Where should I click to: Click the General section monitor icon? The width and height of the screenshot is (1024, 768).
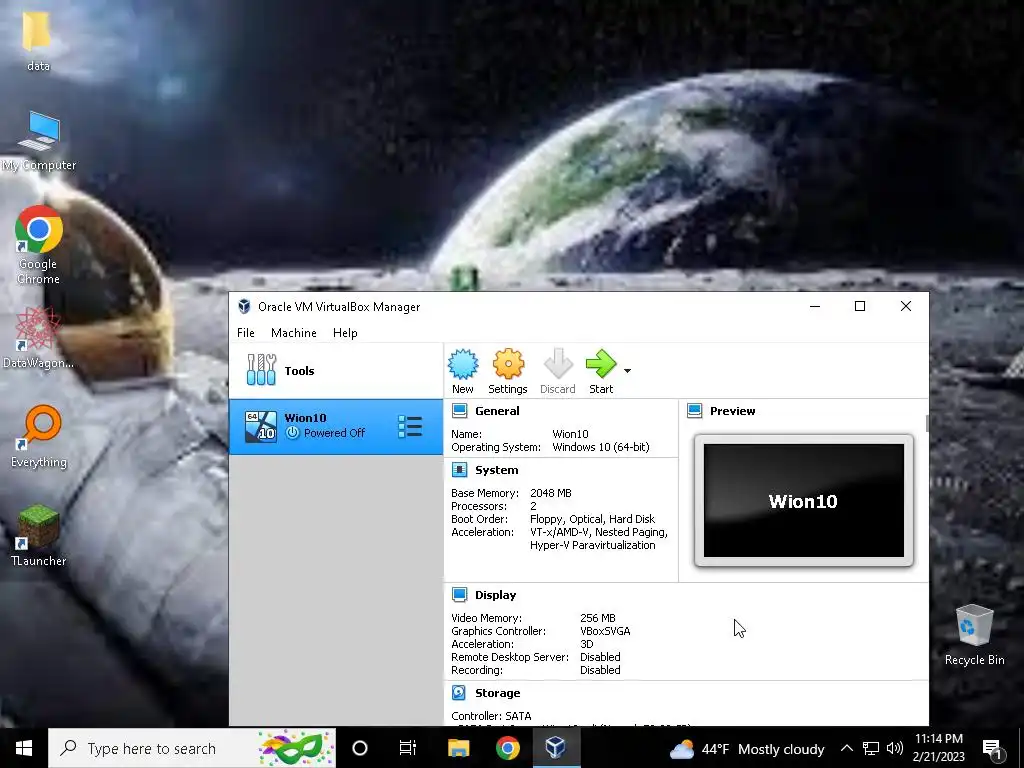click(x=460, y=411)
